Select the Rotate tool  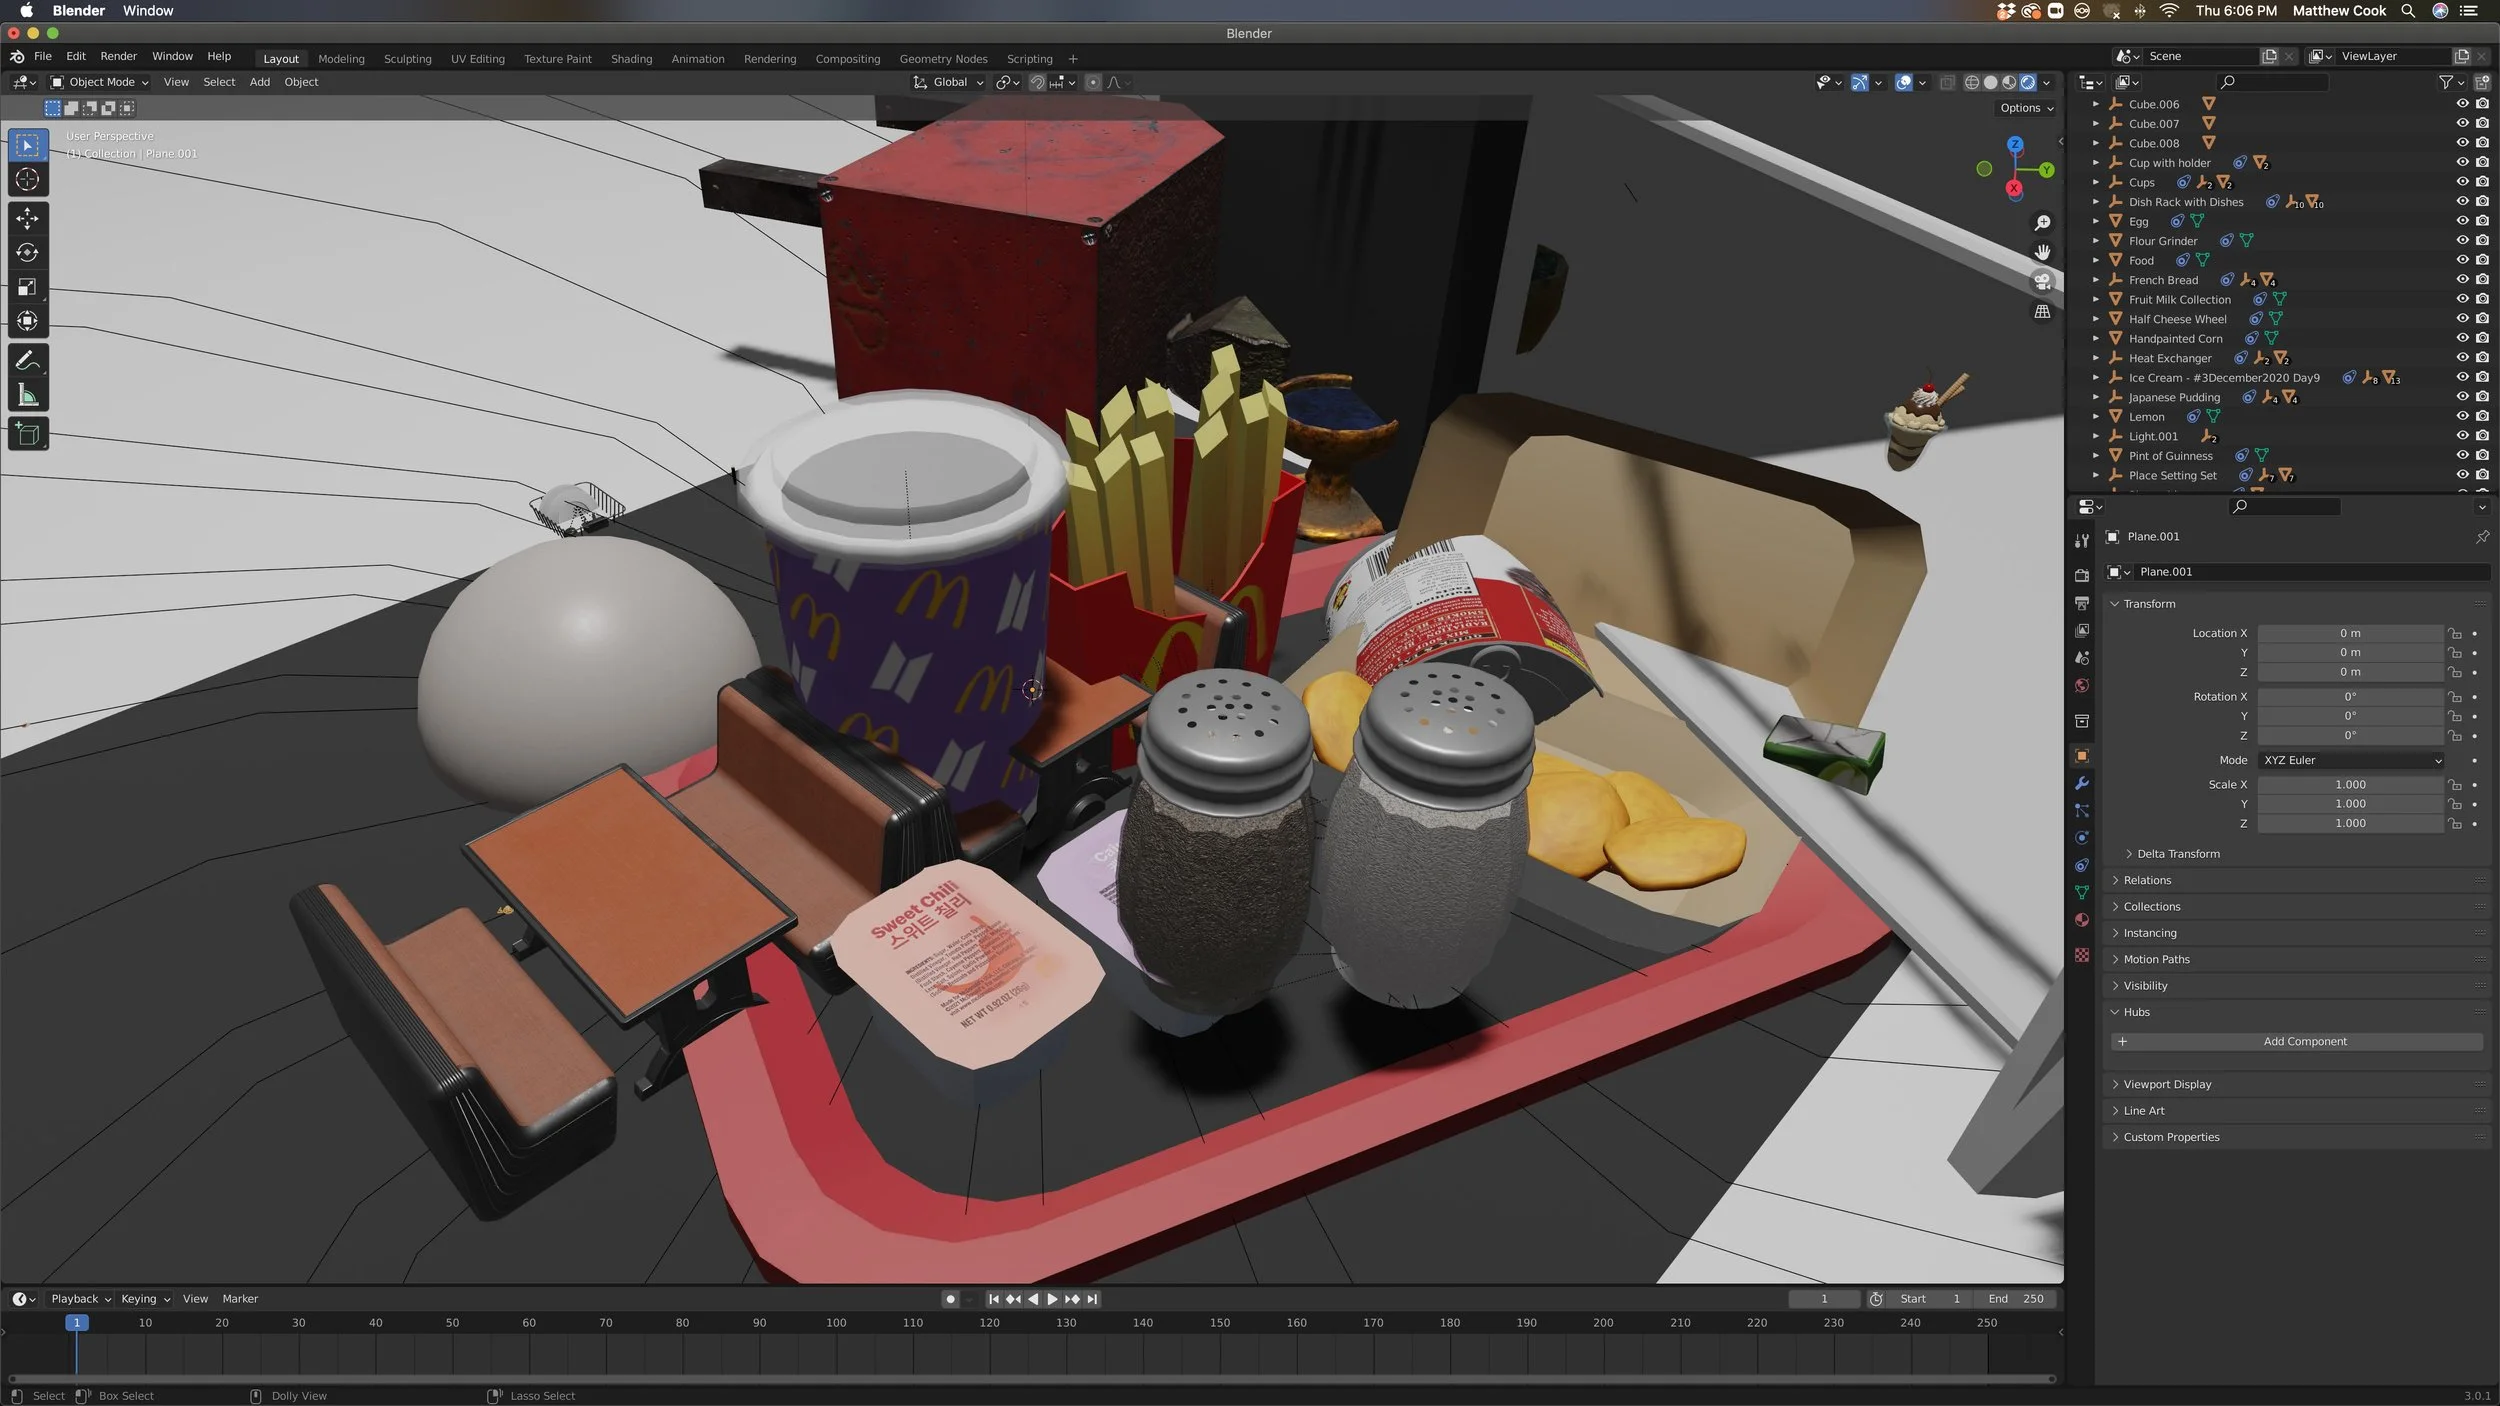[x=28, y=253]
